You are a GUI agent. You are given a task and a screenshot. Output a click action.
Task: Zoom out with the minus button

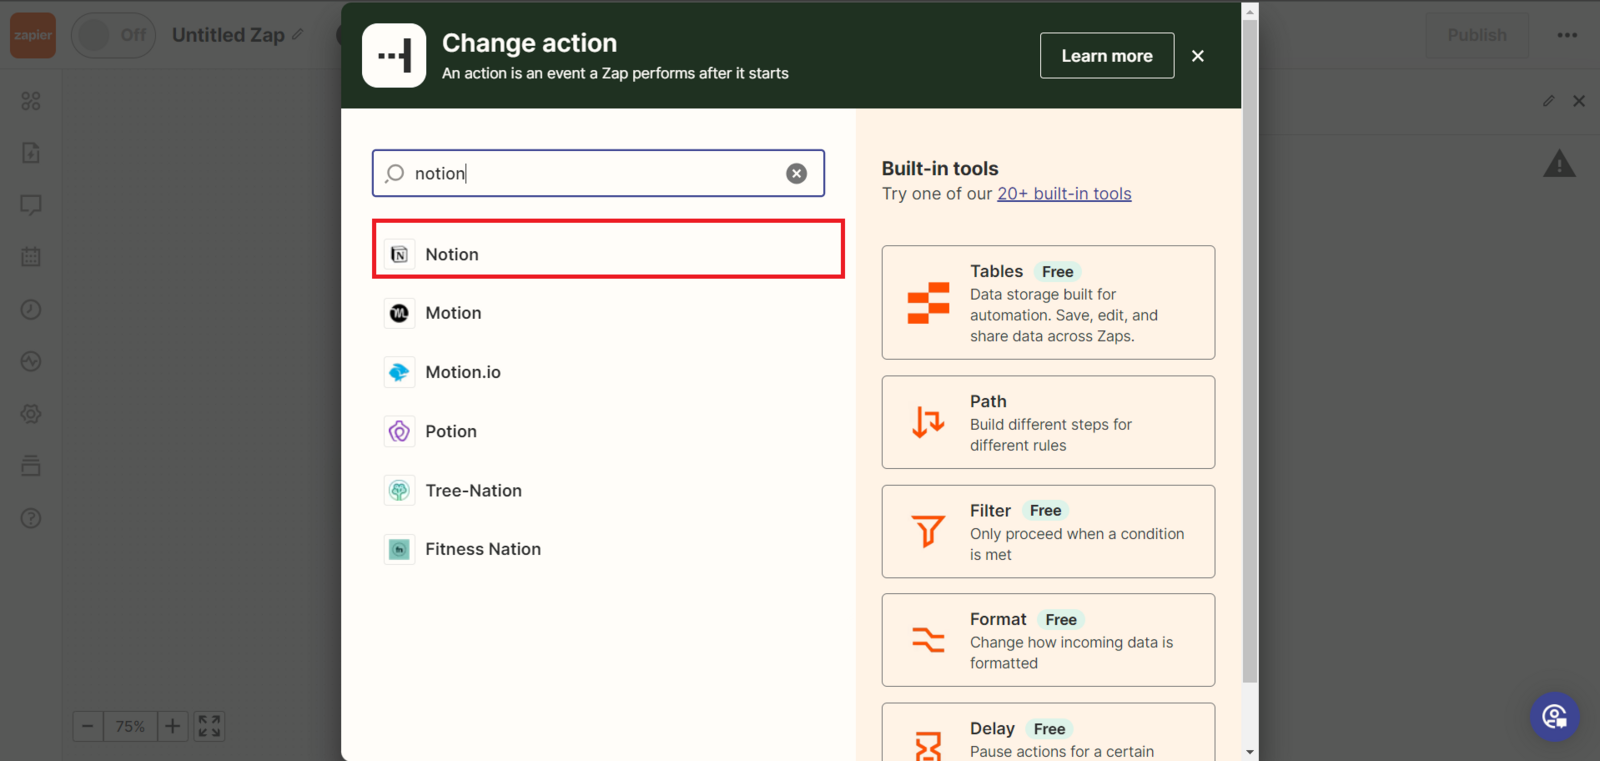tap(88, 726)
